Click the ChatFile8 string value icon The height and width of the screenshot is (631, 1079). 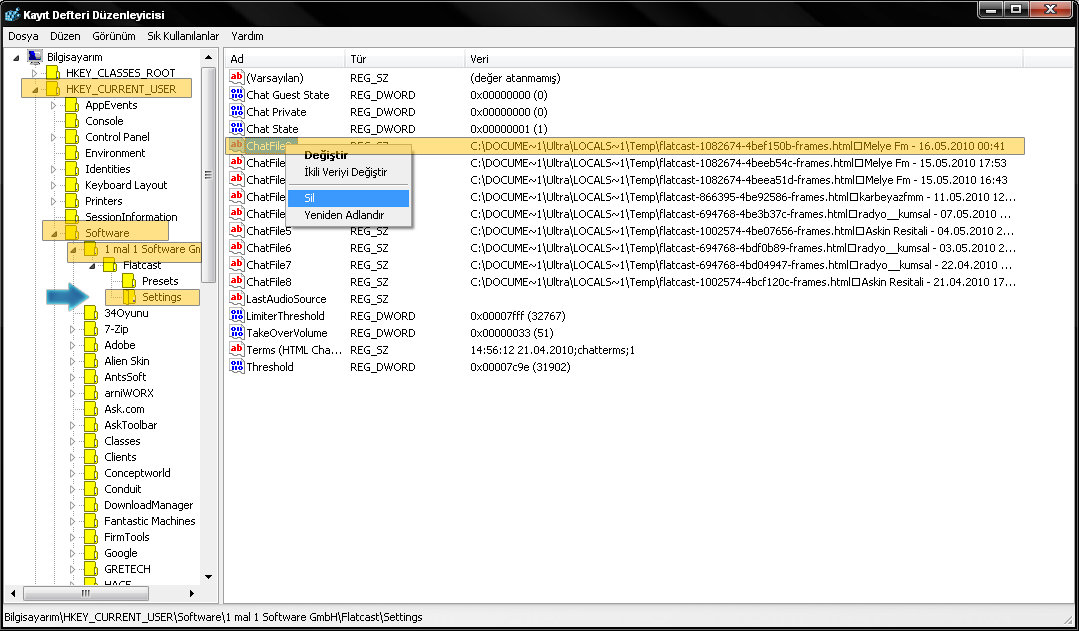pos(237,282)
